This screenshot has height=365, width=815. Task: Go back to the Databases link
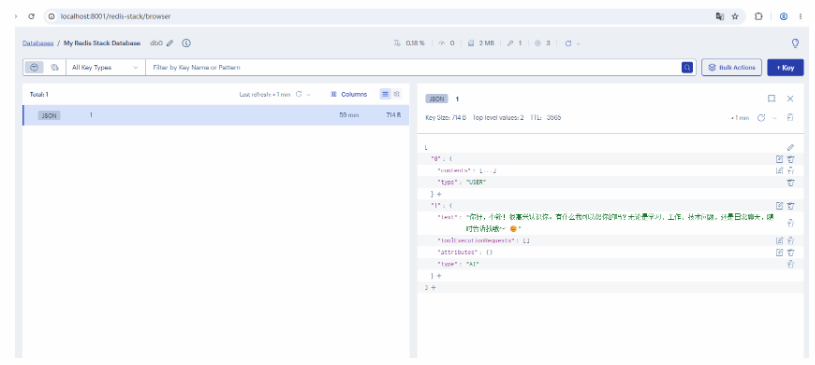37,44
